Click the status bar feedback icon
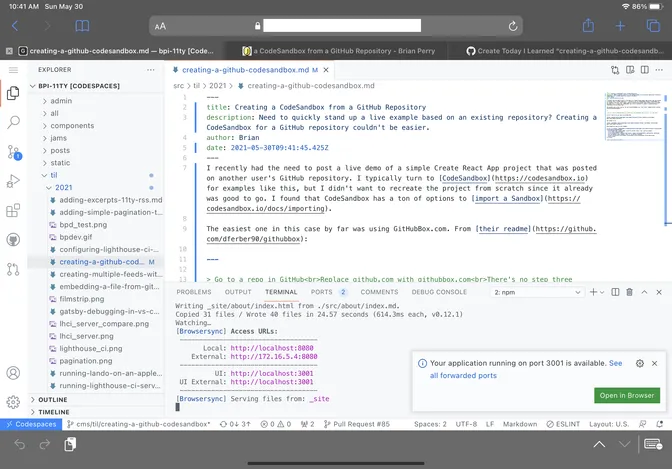This screenshot has width=672, height=469. tap(642, 424)
